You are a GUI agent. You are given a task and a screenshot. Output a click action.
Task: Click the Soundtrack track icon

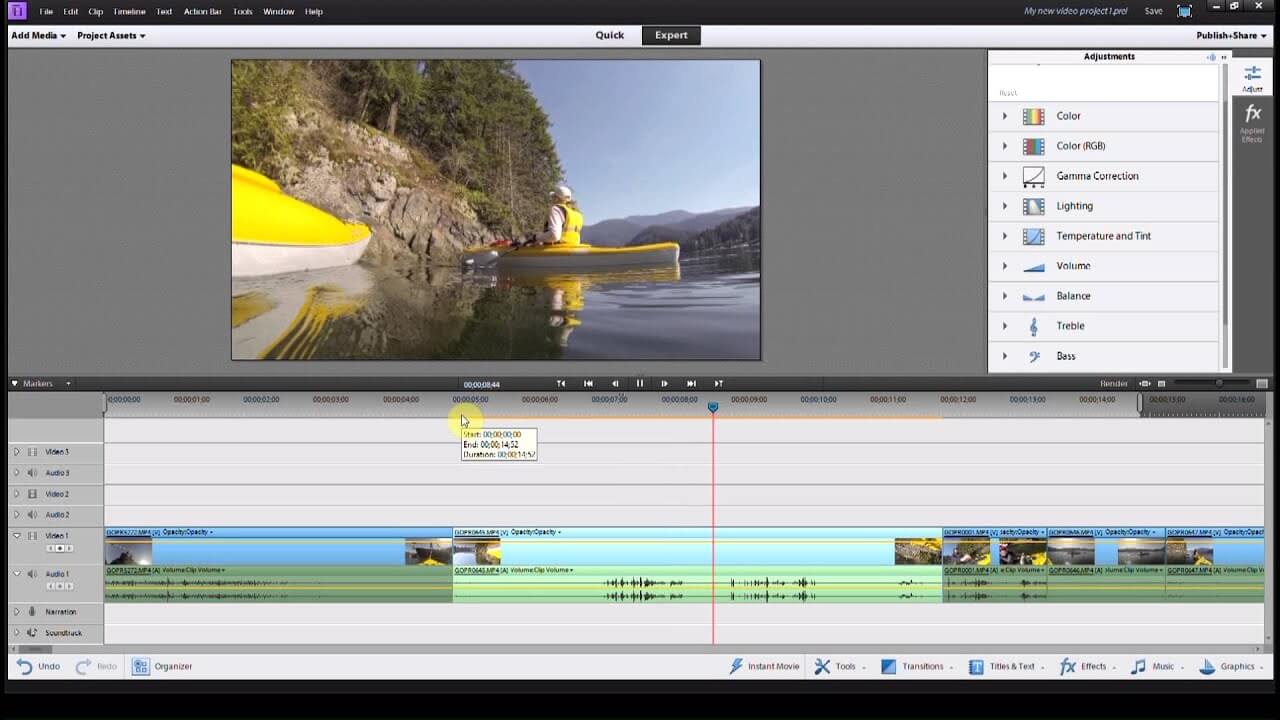coord(32,633)
